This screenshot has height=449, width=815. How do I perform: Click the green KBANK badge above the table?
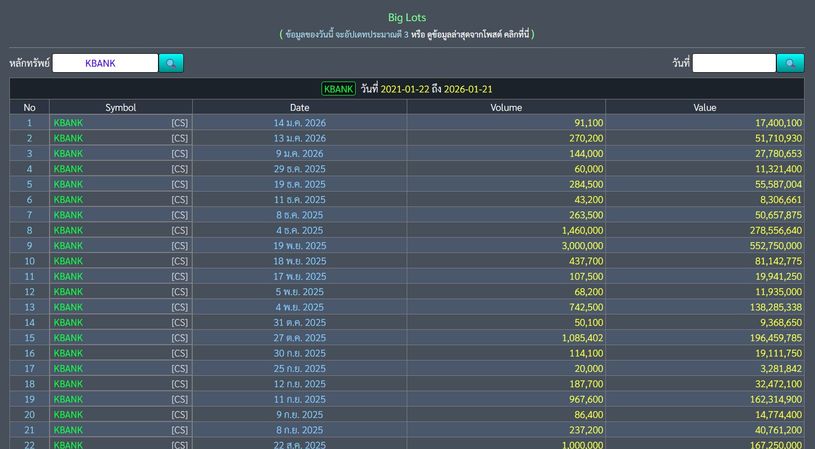pos(338,89)
